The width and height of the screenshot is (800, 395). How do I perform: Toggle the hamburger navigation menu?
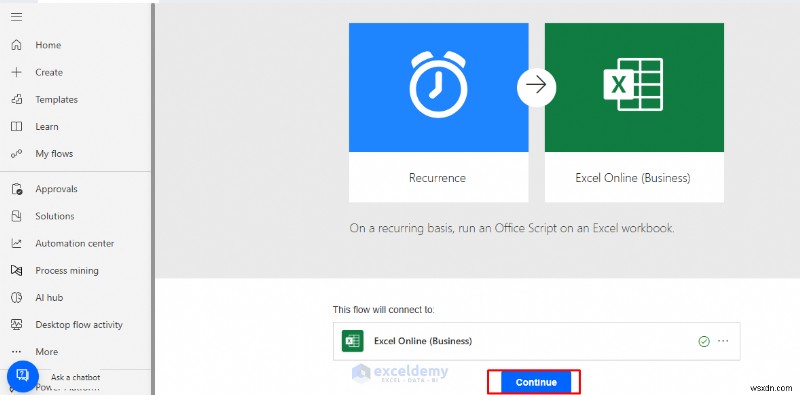click(x=16, y=17)
